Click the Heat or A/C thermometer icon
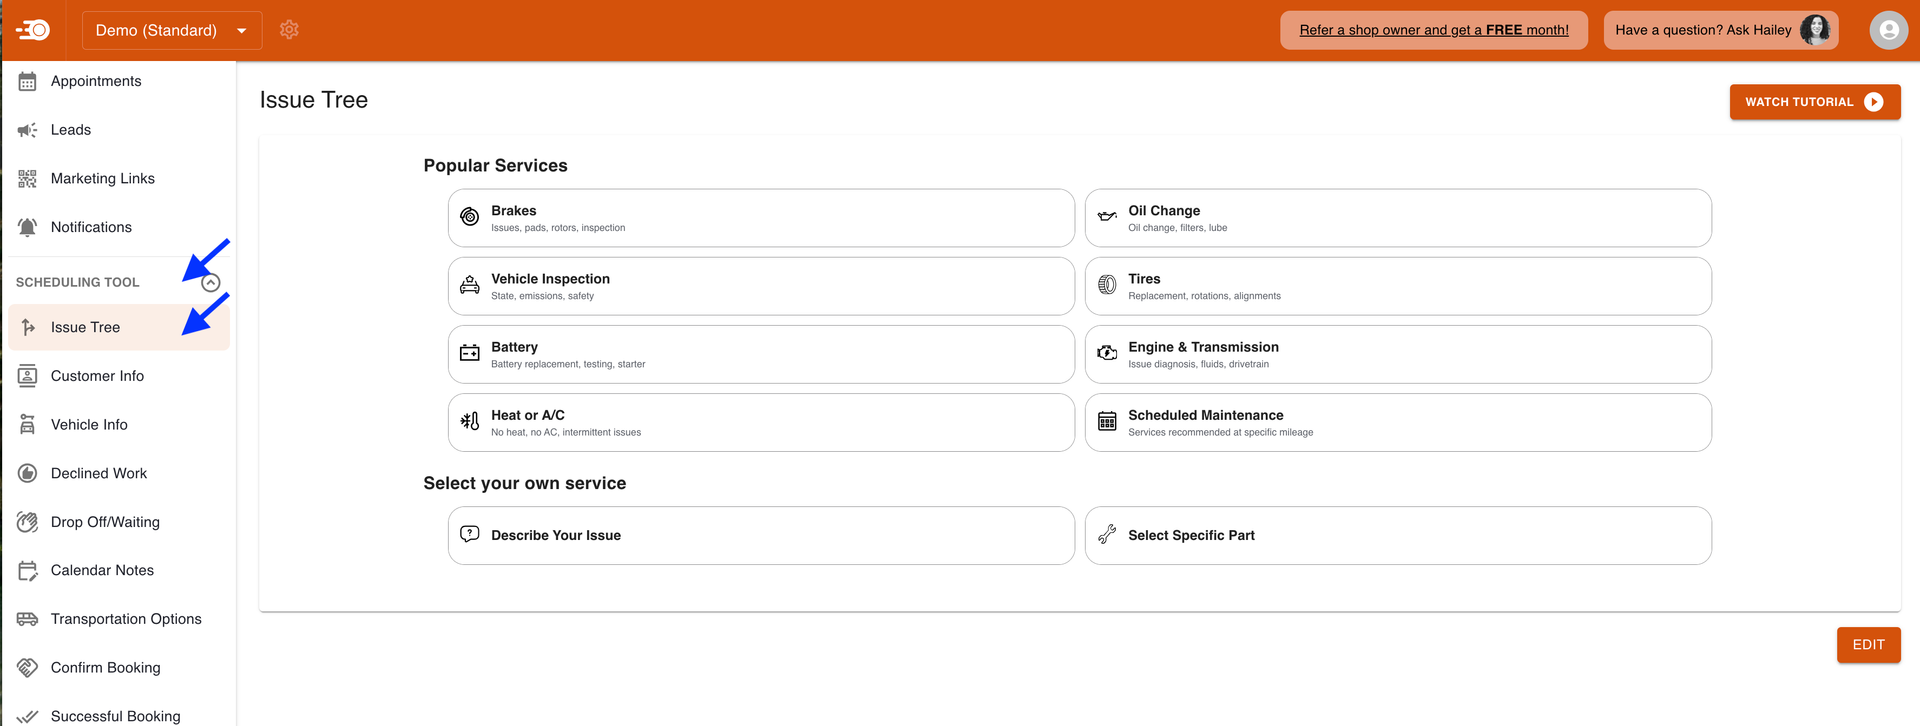The image size is (1920, 726). tap(469, 421)
